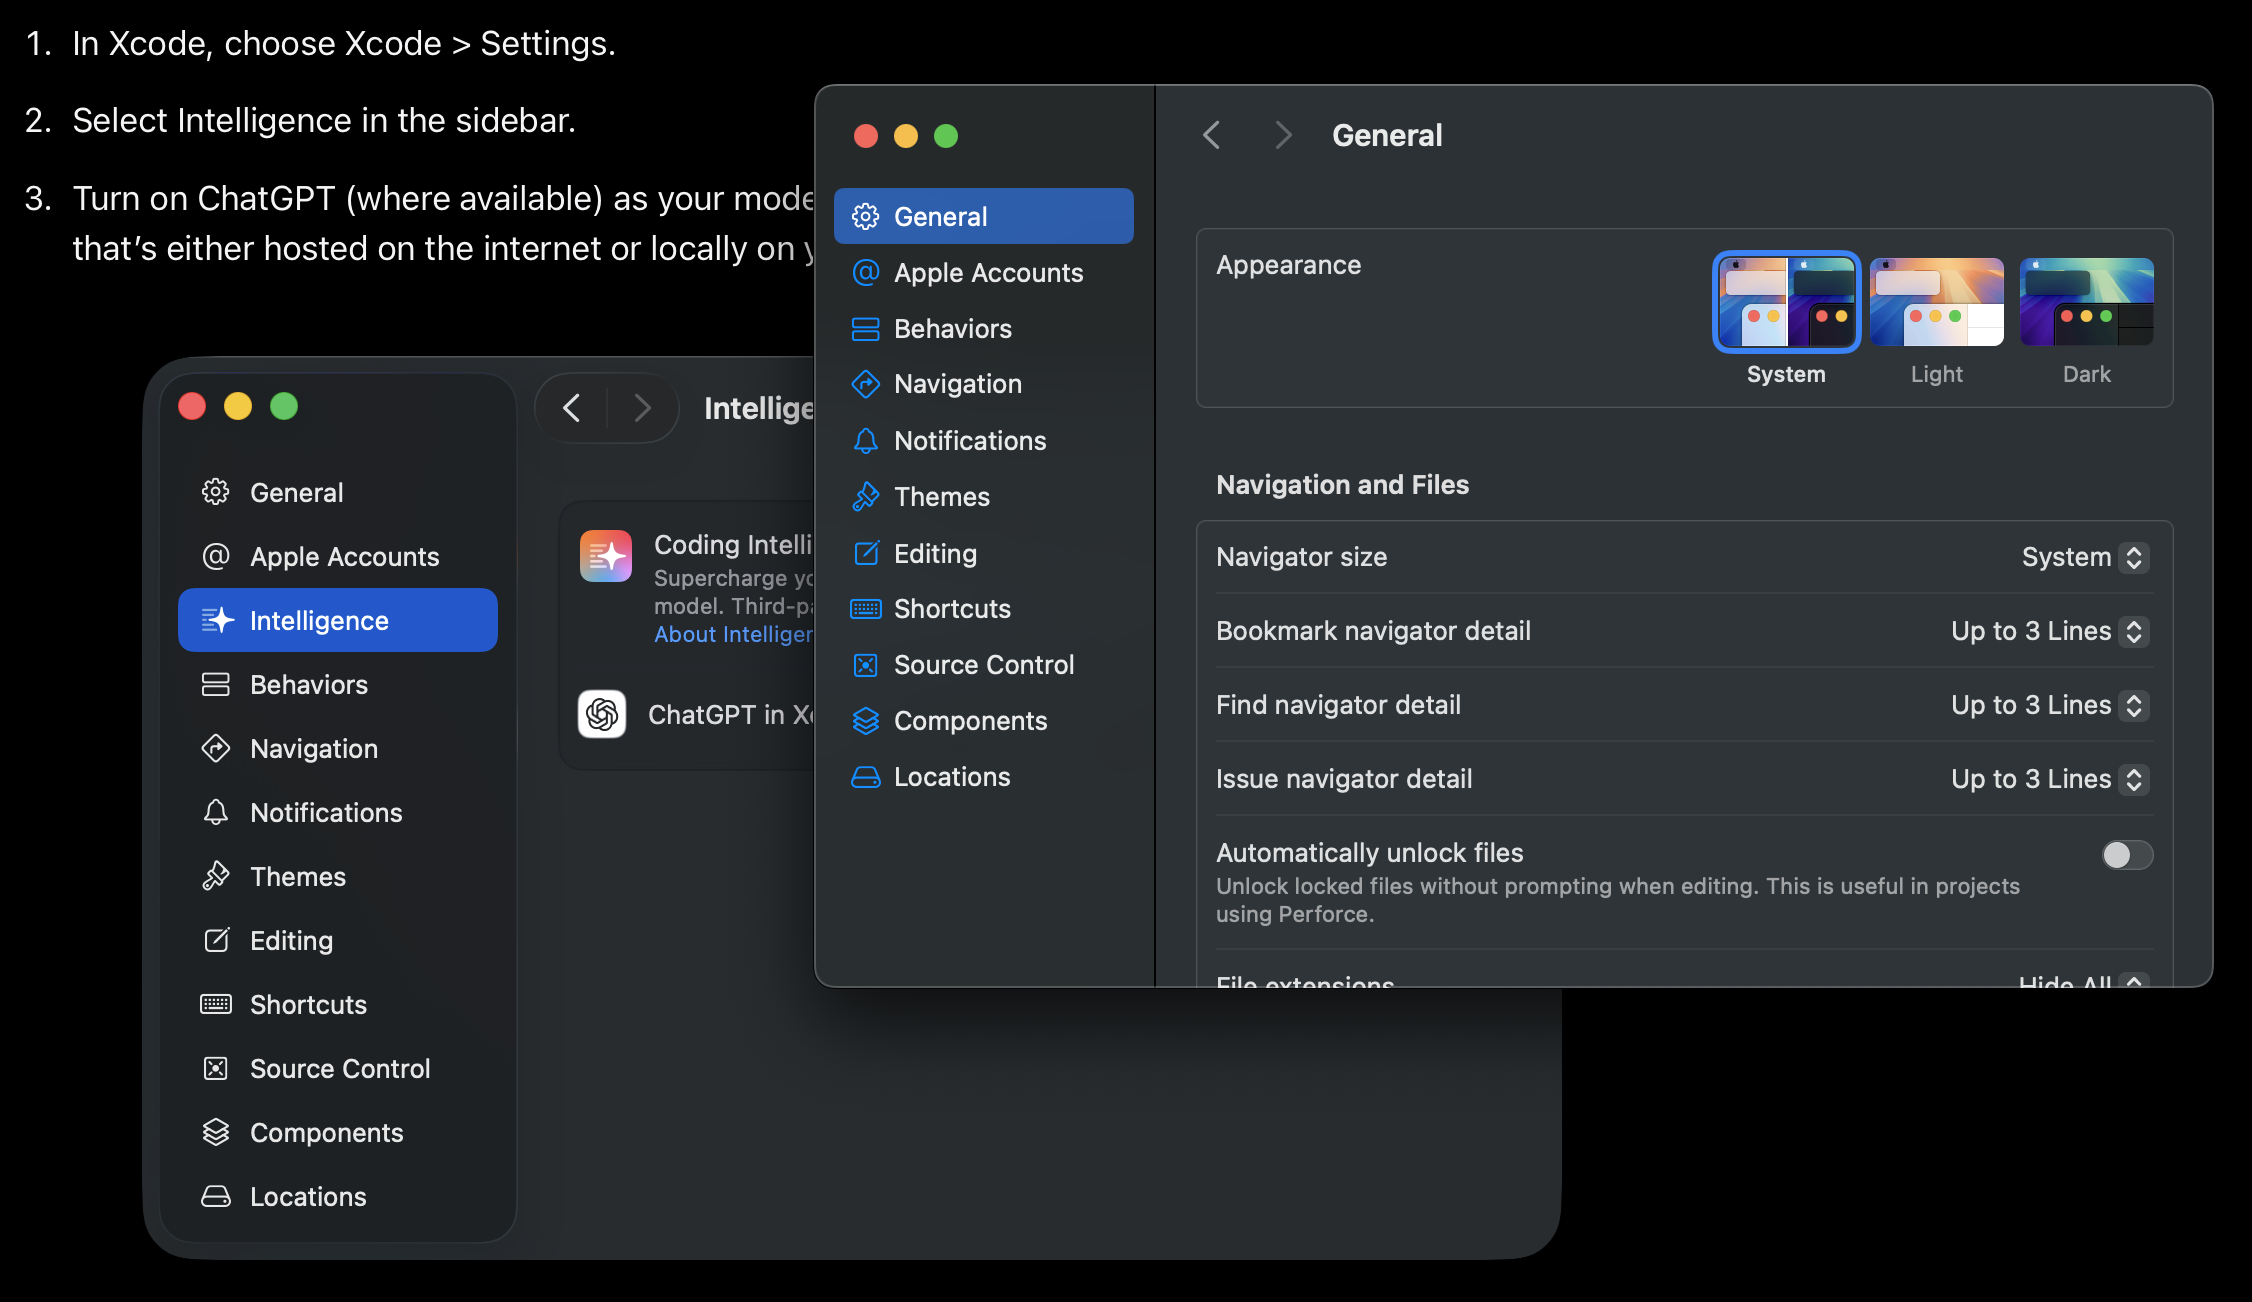
Task: Click the Source Control icon in the back window
Action: pos(216,1068)
